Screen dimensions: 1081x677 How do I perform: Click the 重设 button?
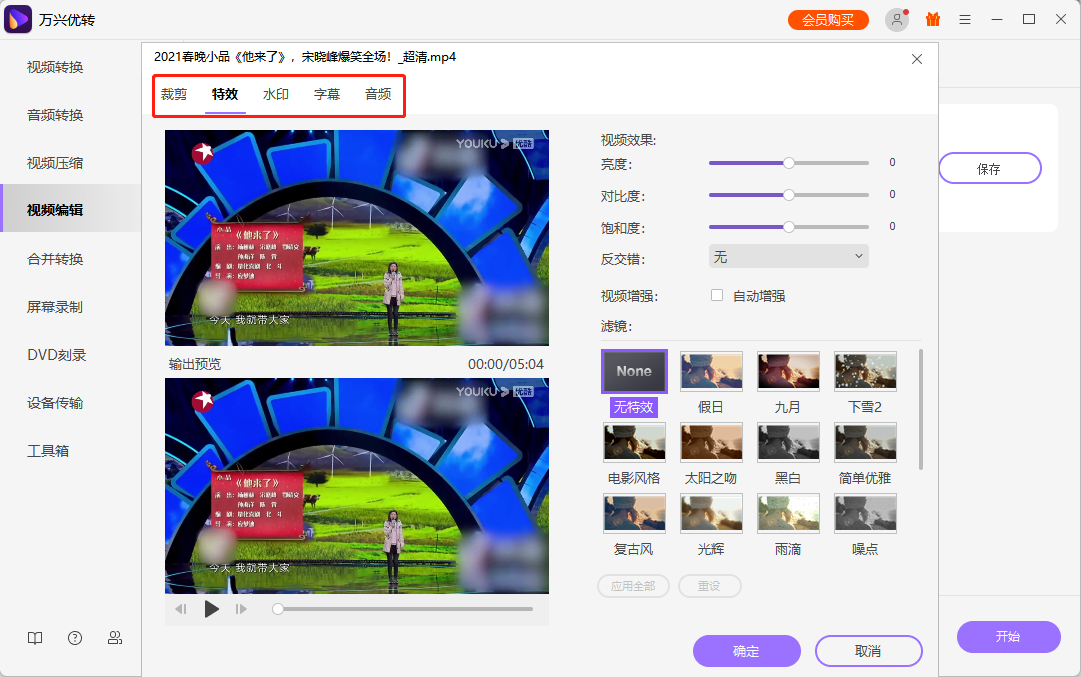709,586
